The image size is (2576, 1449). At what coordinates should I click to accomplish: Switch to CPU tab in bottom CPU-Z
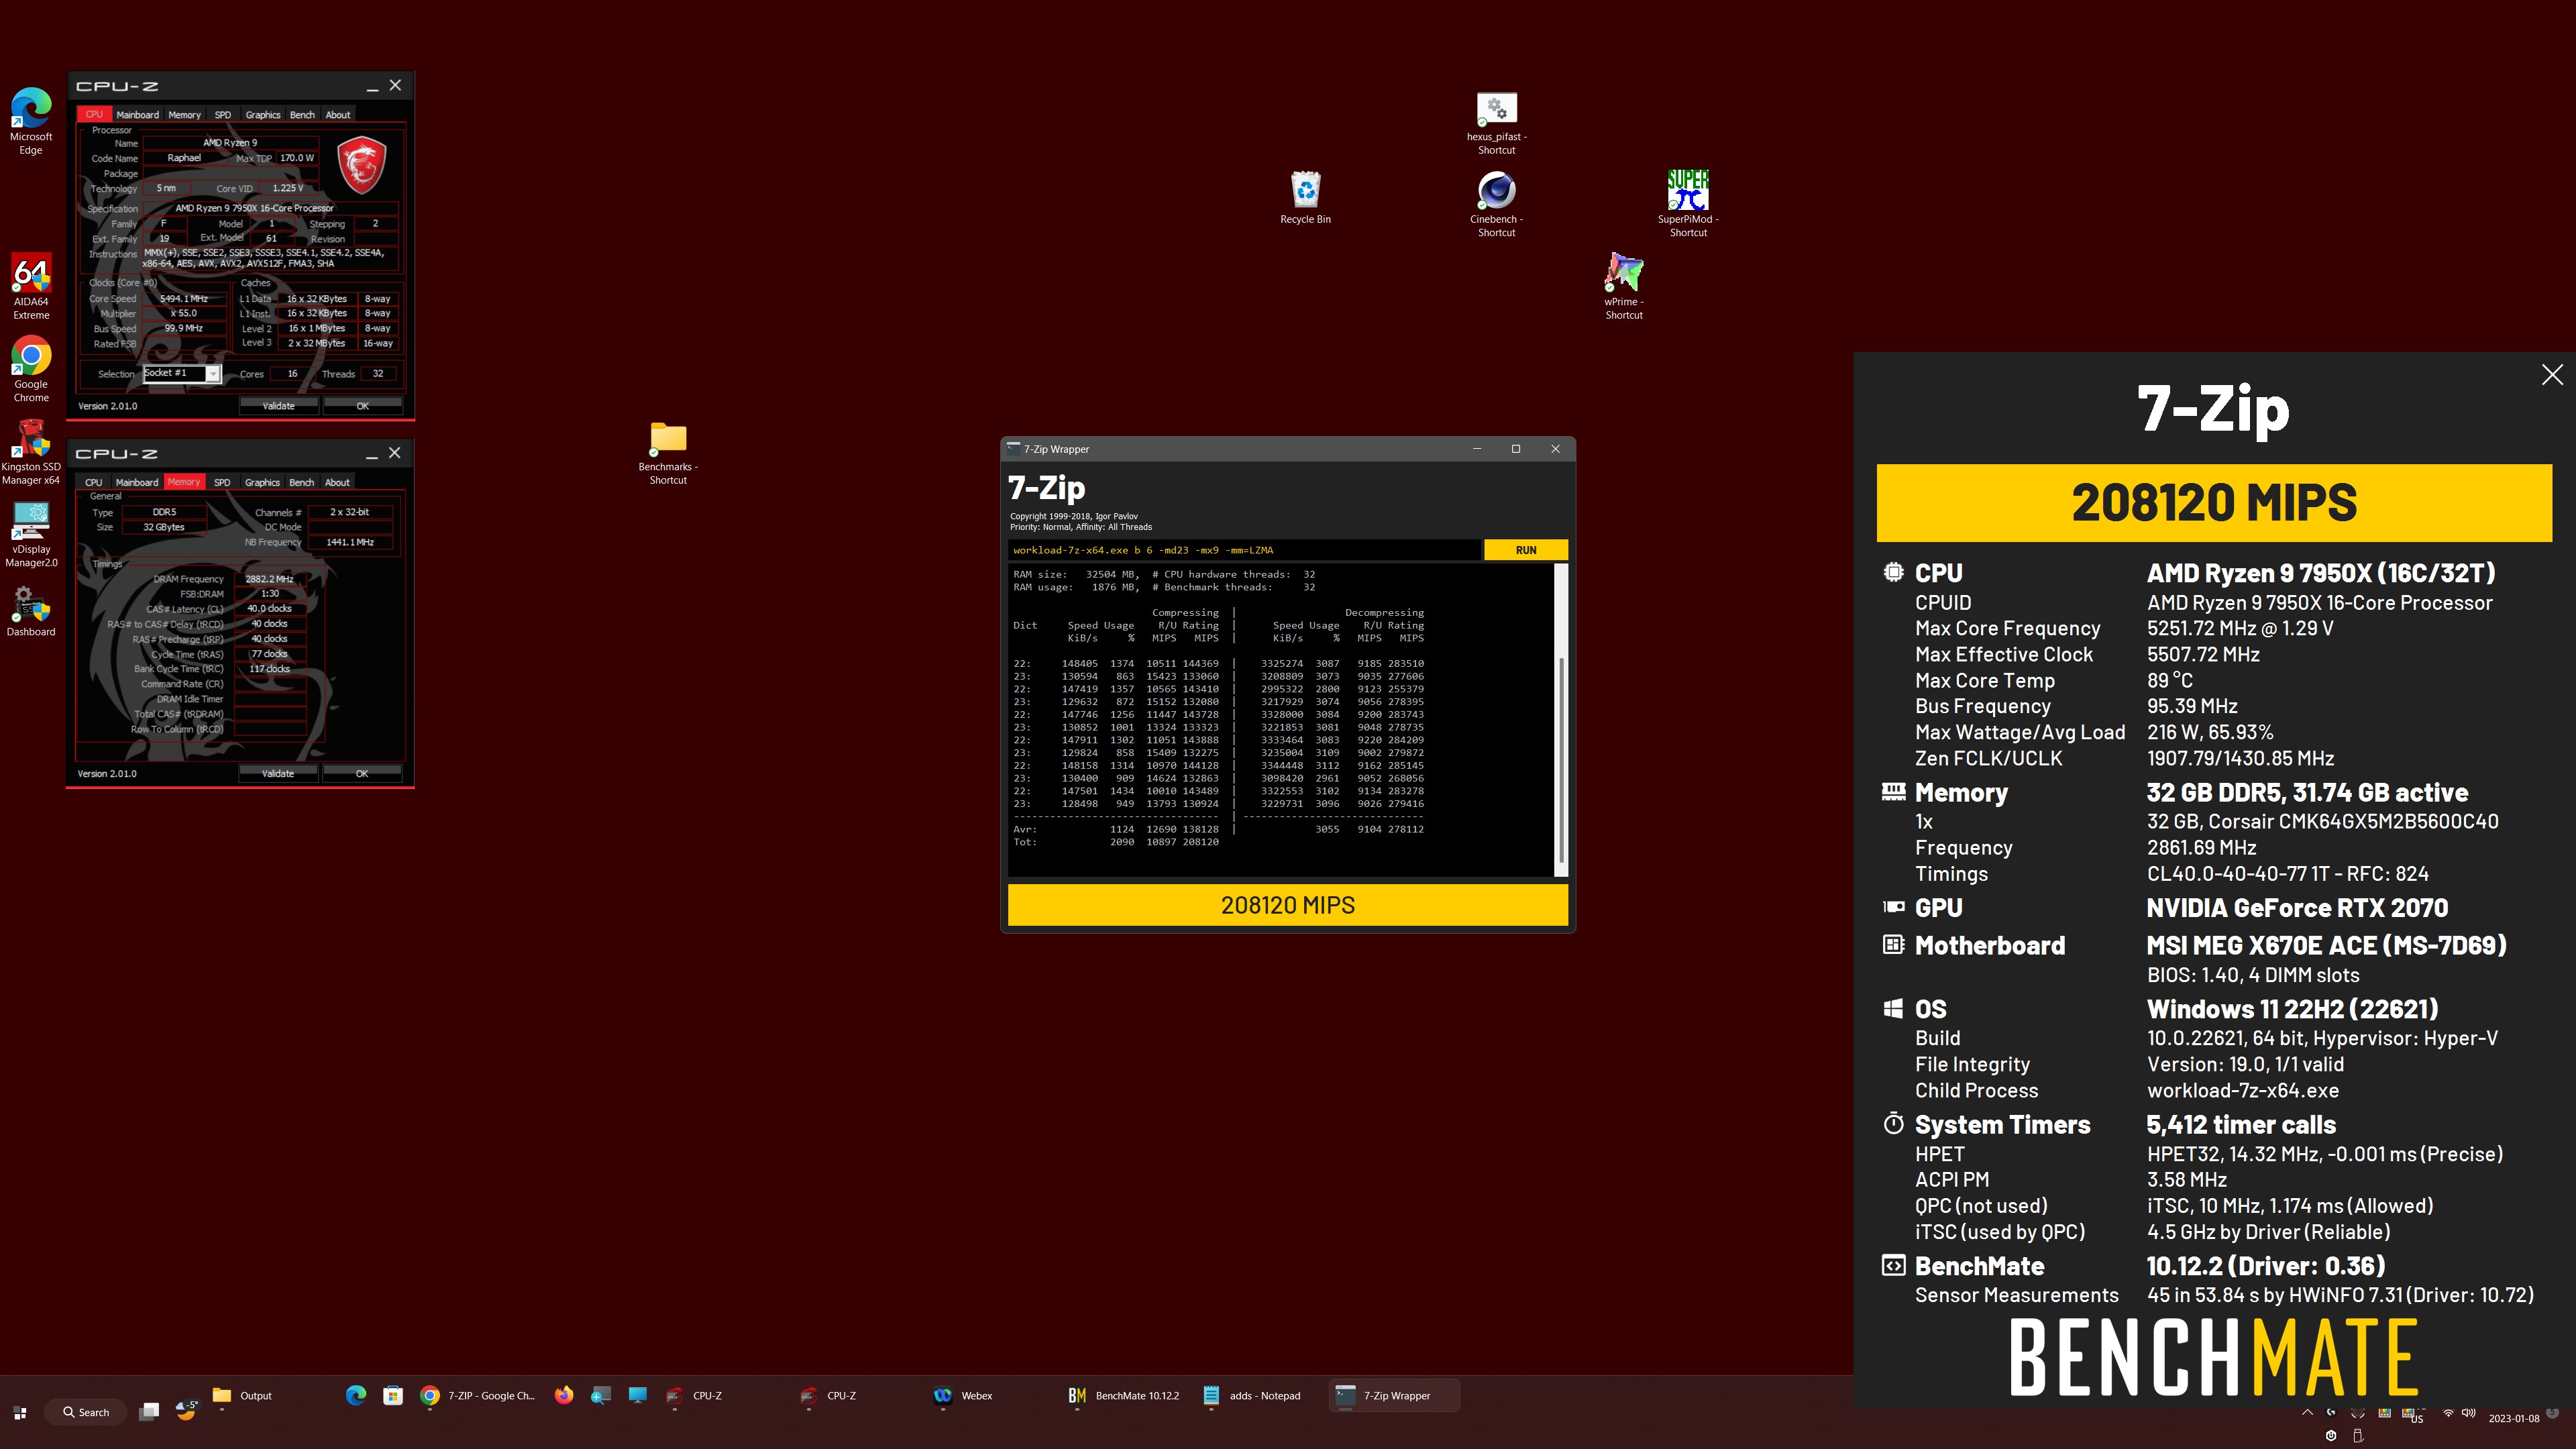[93, 482]
